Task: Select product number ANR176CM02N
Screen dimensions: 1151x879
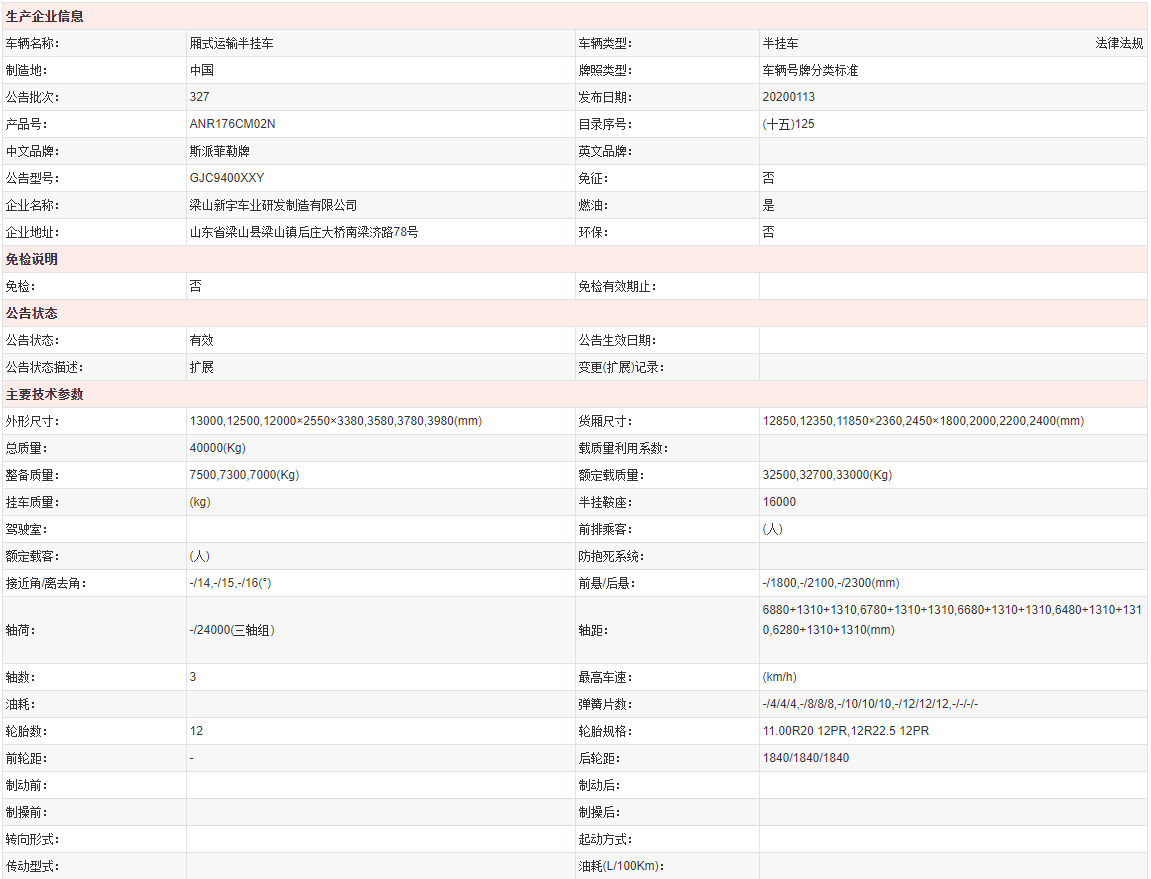Action: pyautogui.click(x=232, y=124)
